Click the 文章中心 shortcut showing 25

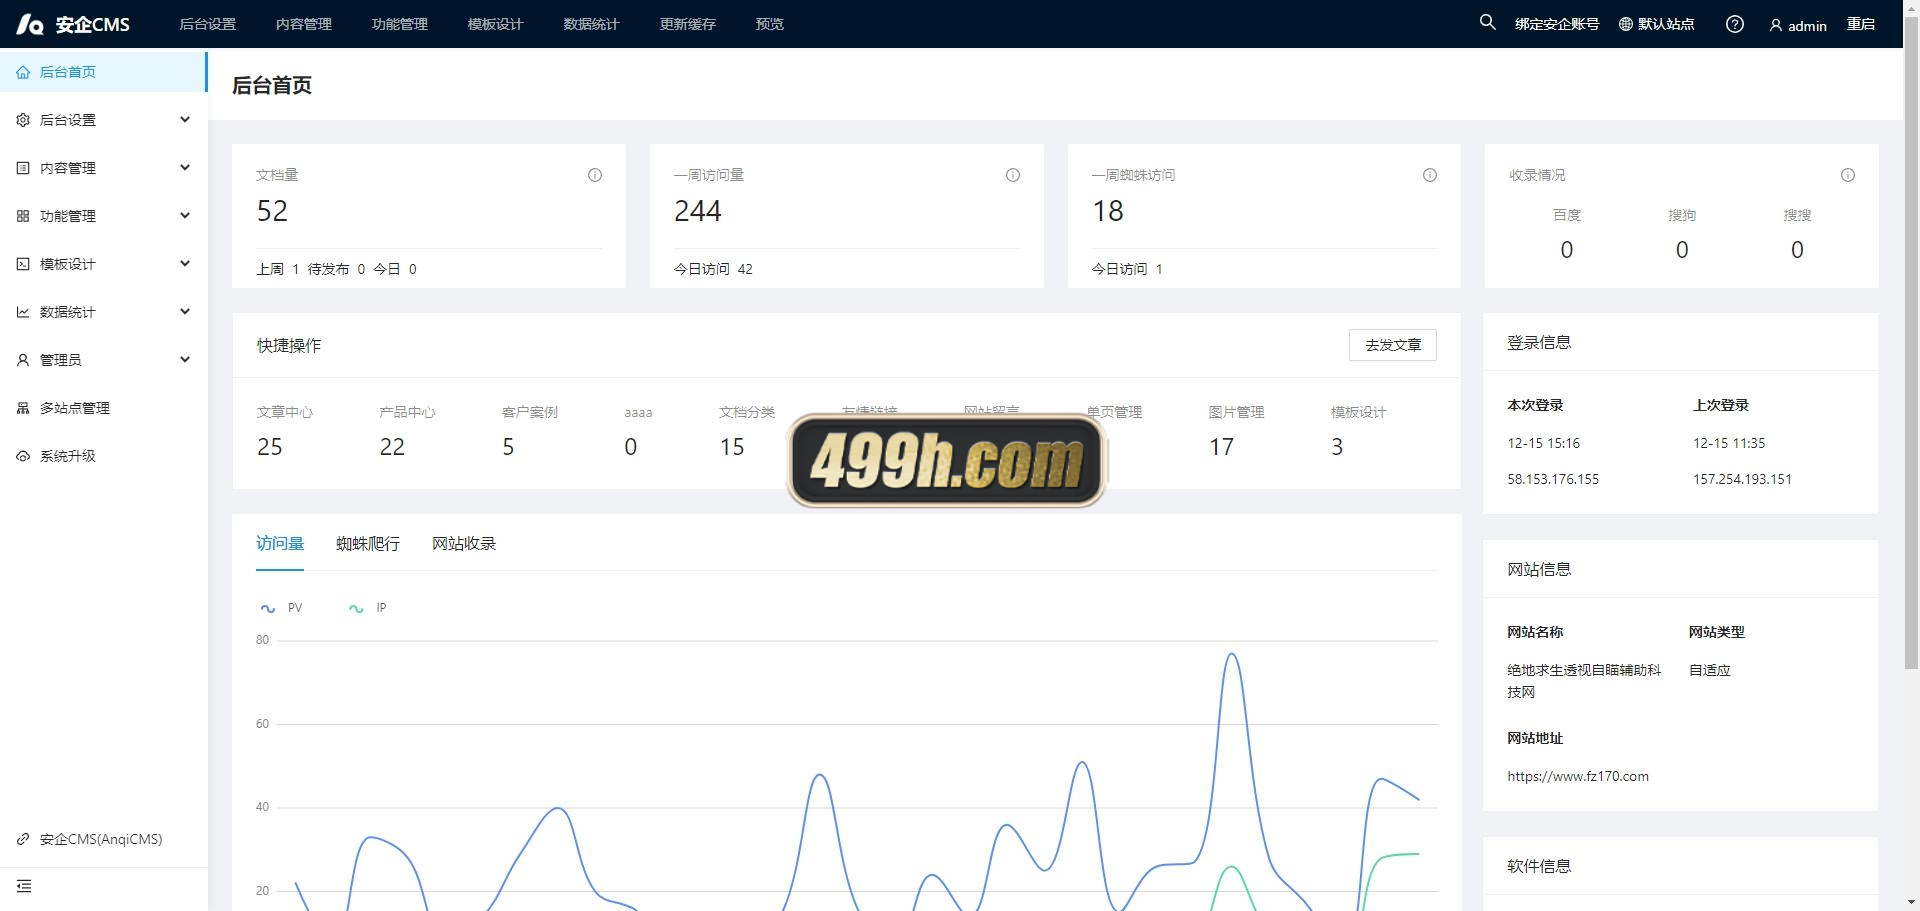coord(285,431)
